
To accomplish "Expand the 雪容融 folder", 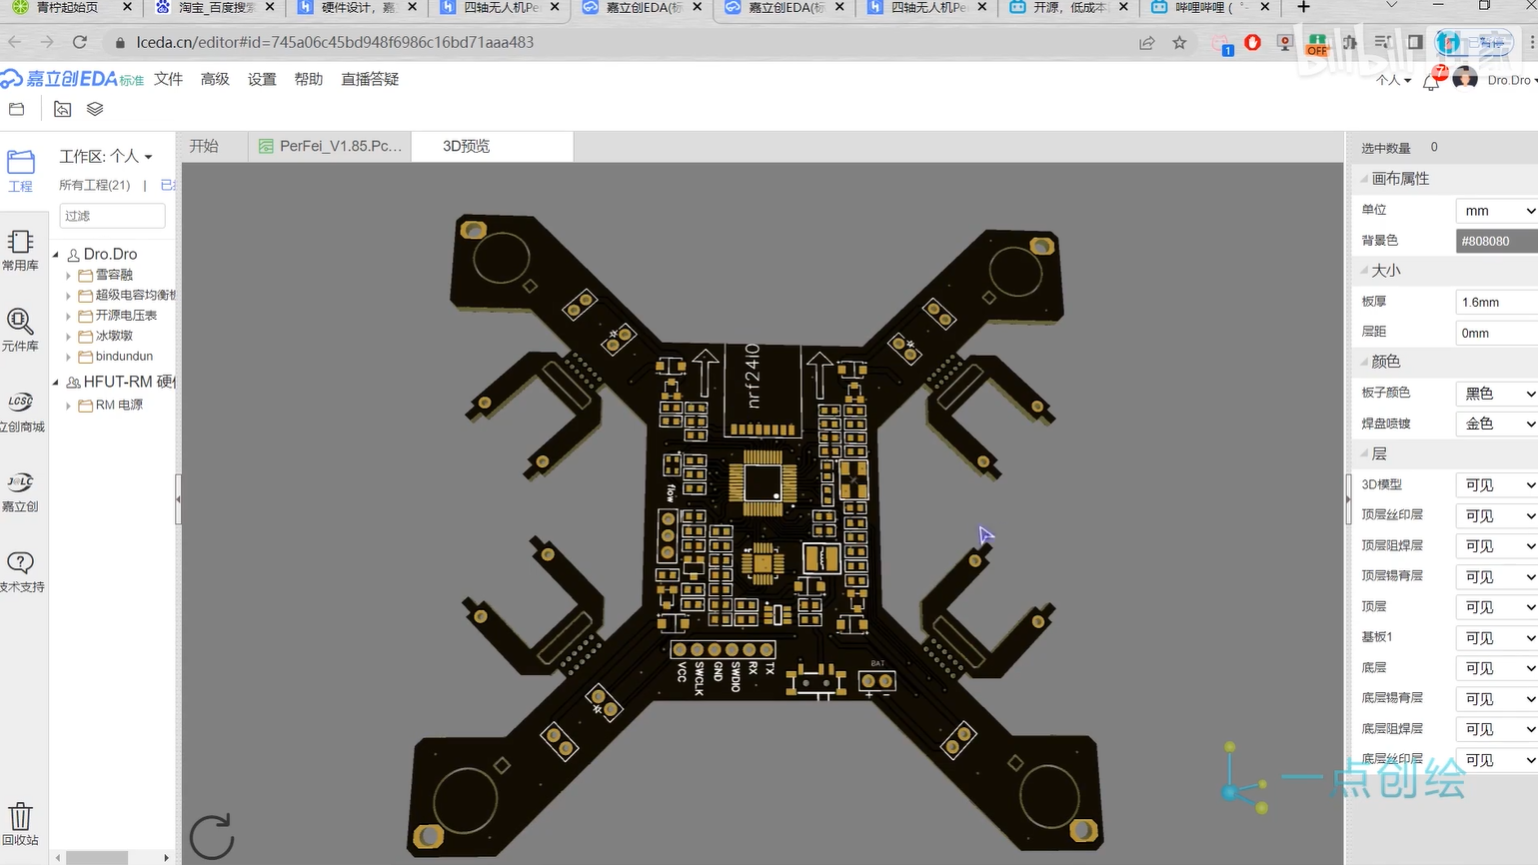I will point(68,275).
